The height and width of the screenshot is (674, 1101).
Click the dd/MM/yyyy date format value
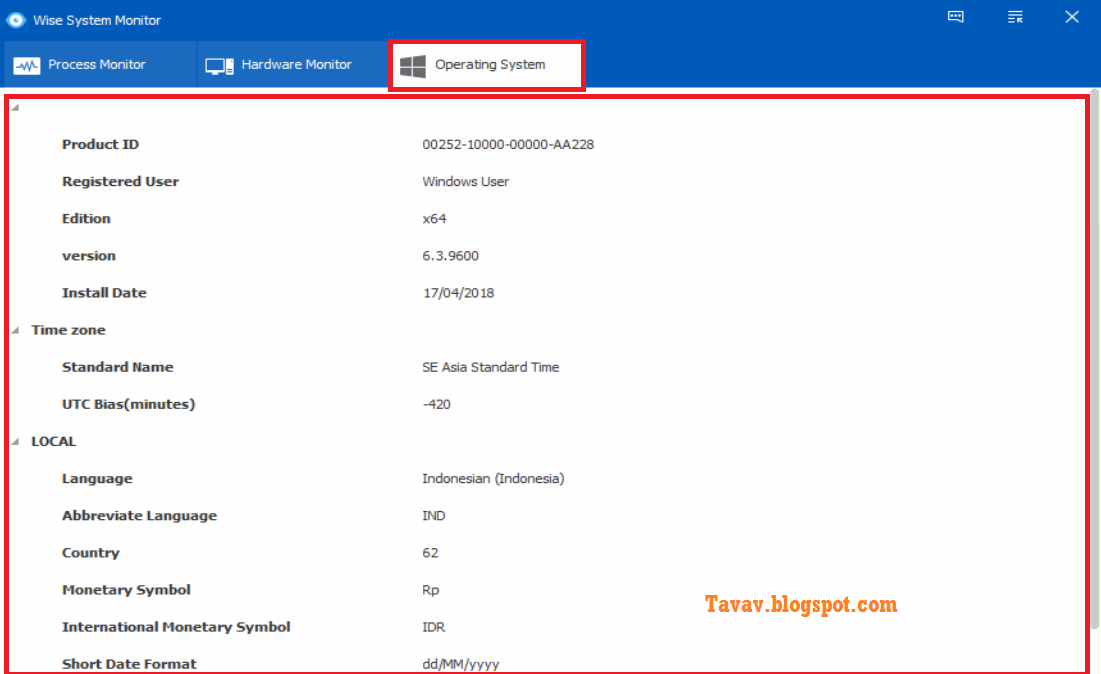pos(461,665)
